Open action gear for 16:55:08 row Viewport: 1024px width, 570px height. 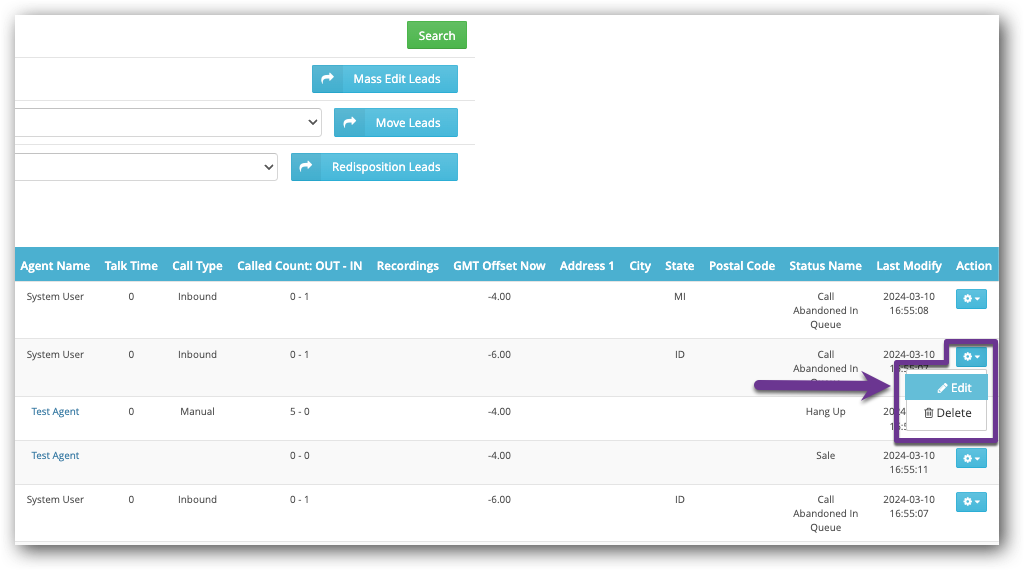tap(971, 298)
